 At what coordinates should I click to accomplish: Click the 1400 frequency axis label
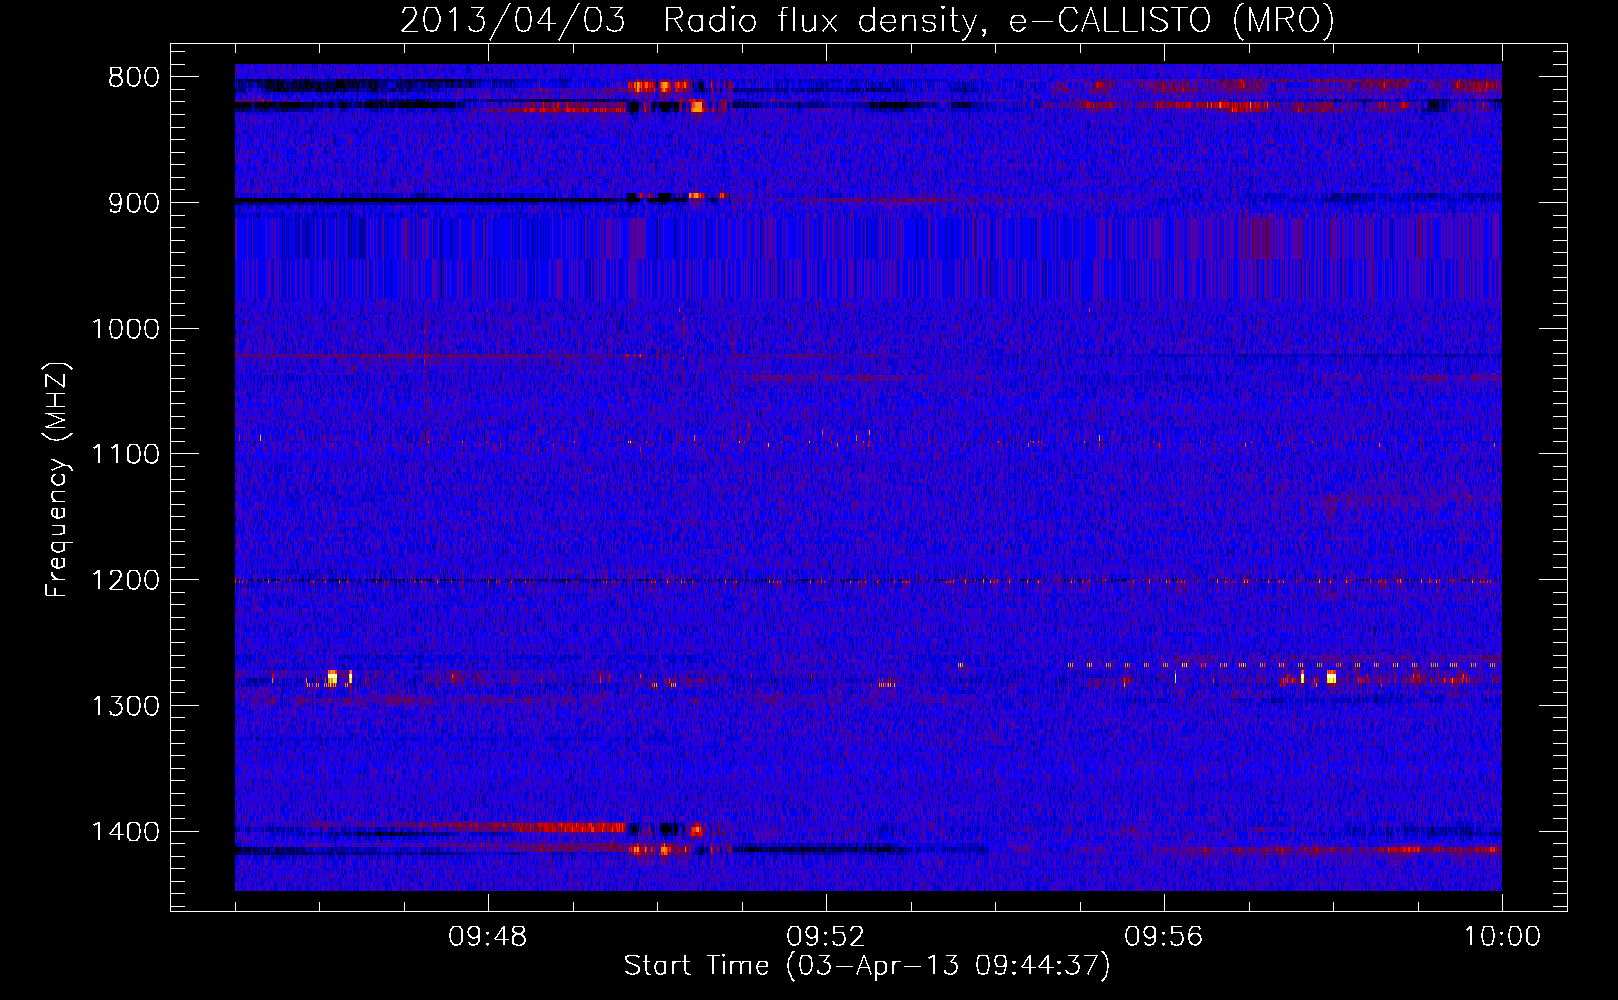tap(125, 832)
